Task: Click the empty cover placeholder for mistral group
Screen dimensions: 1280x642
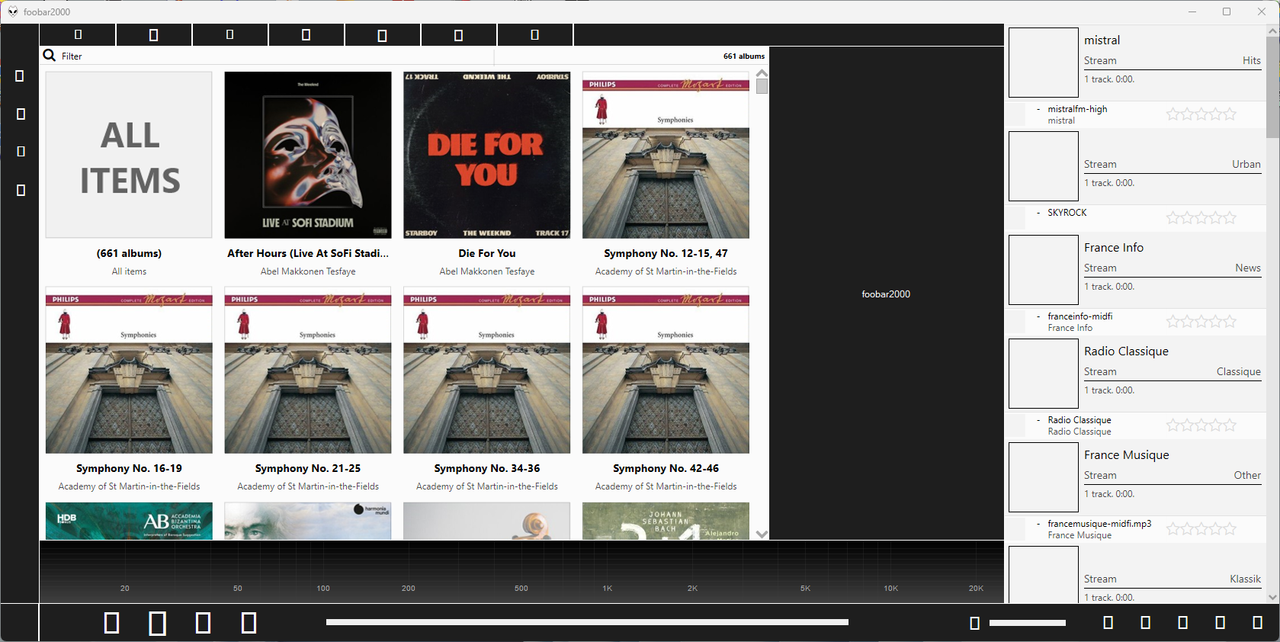Action: pos(1043,62)
